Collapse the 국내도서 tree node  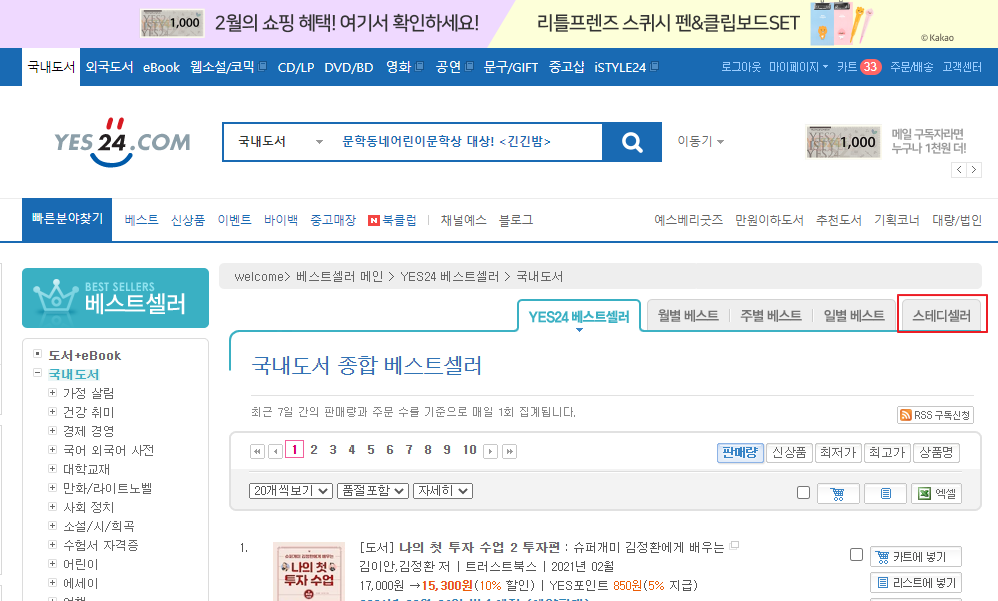point(38,373)
